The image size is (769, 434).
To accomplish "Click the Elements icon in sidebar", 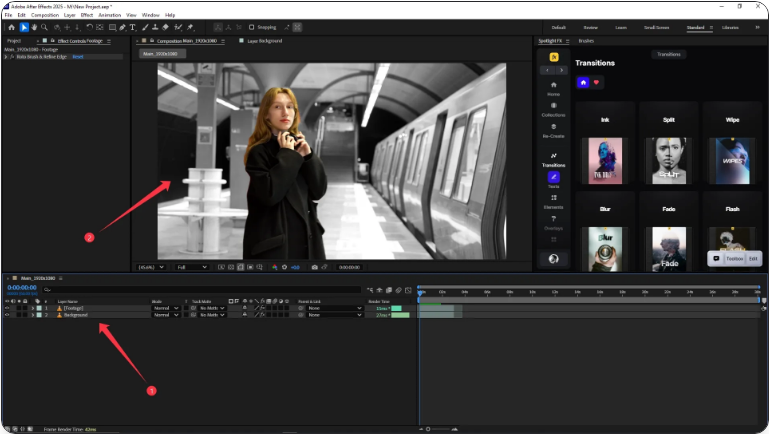I will pos(553,200).
